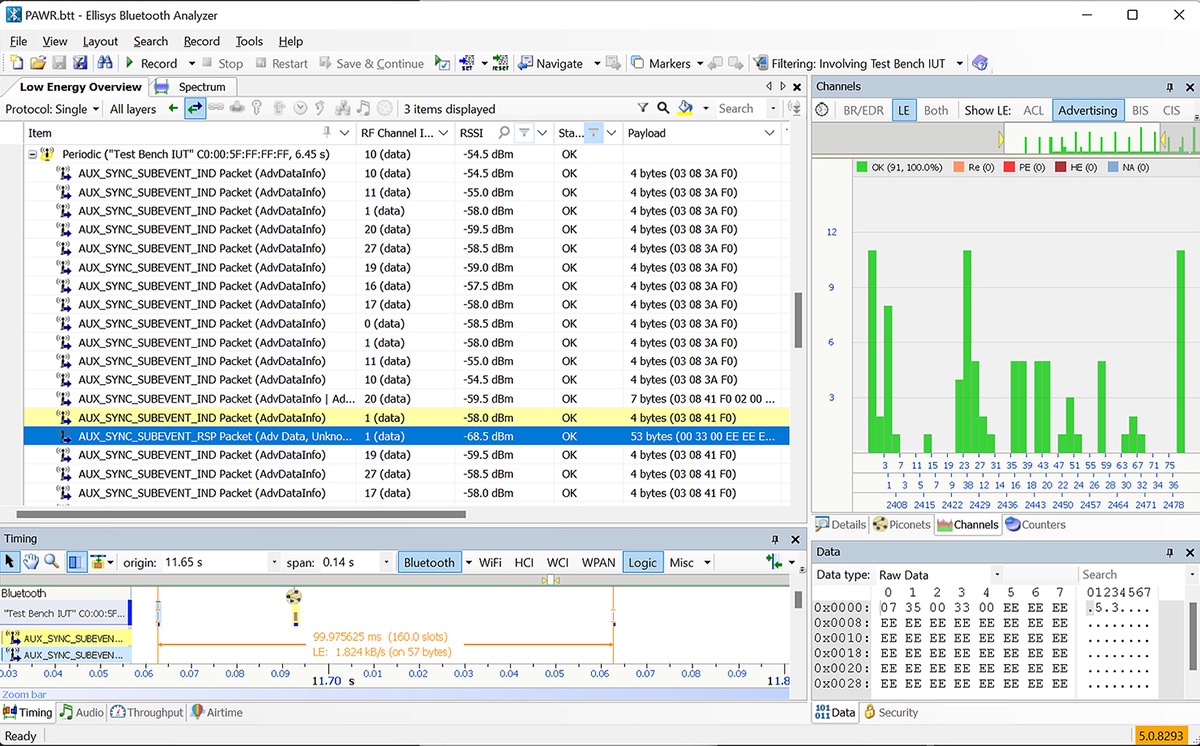Open the origin value dropdown
1200x746 pixels.
(x=274, y=563)
